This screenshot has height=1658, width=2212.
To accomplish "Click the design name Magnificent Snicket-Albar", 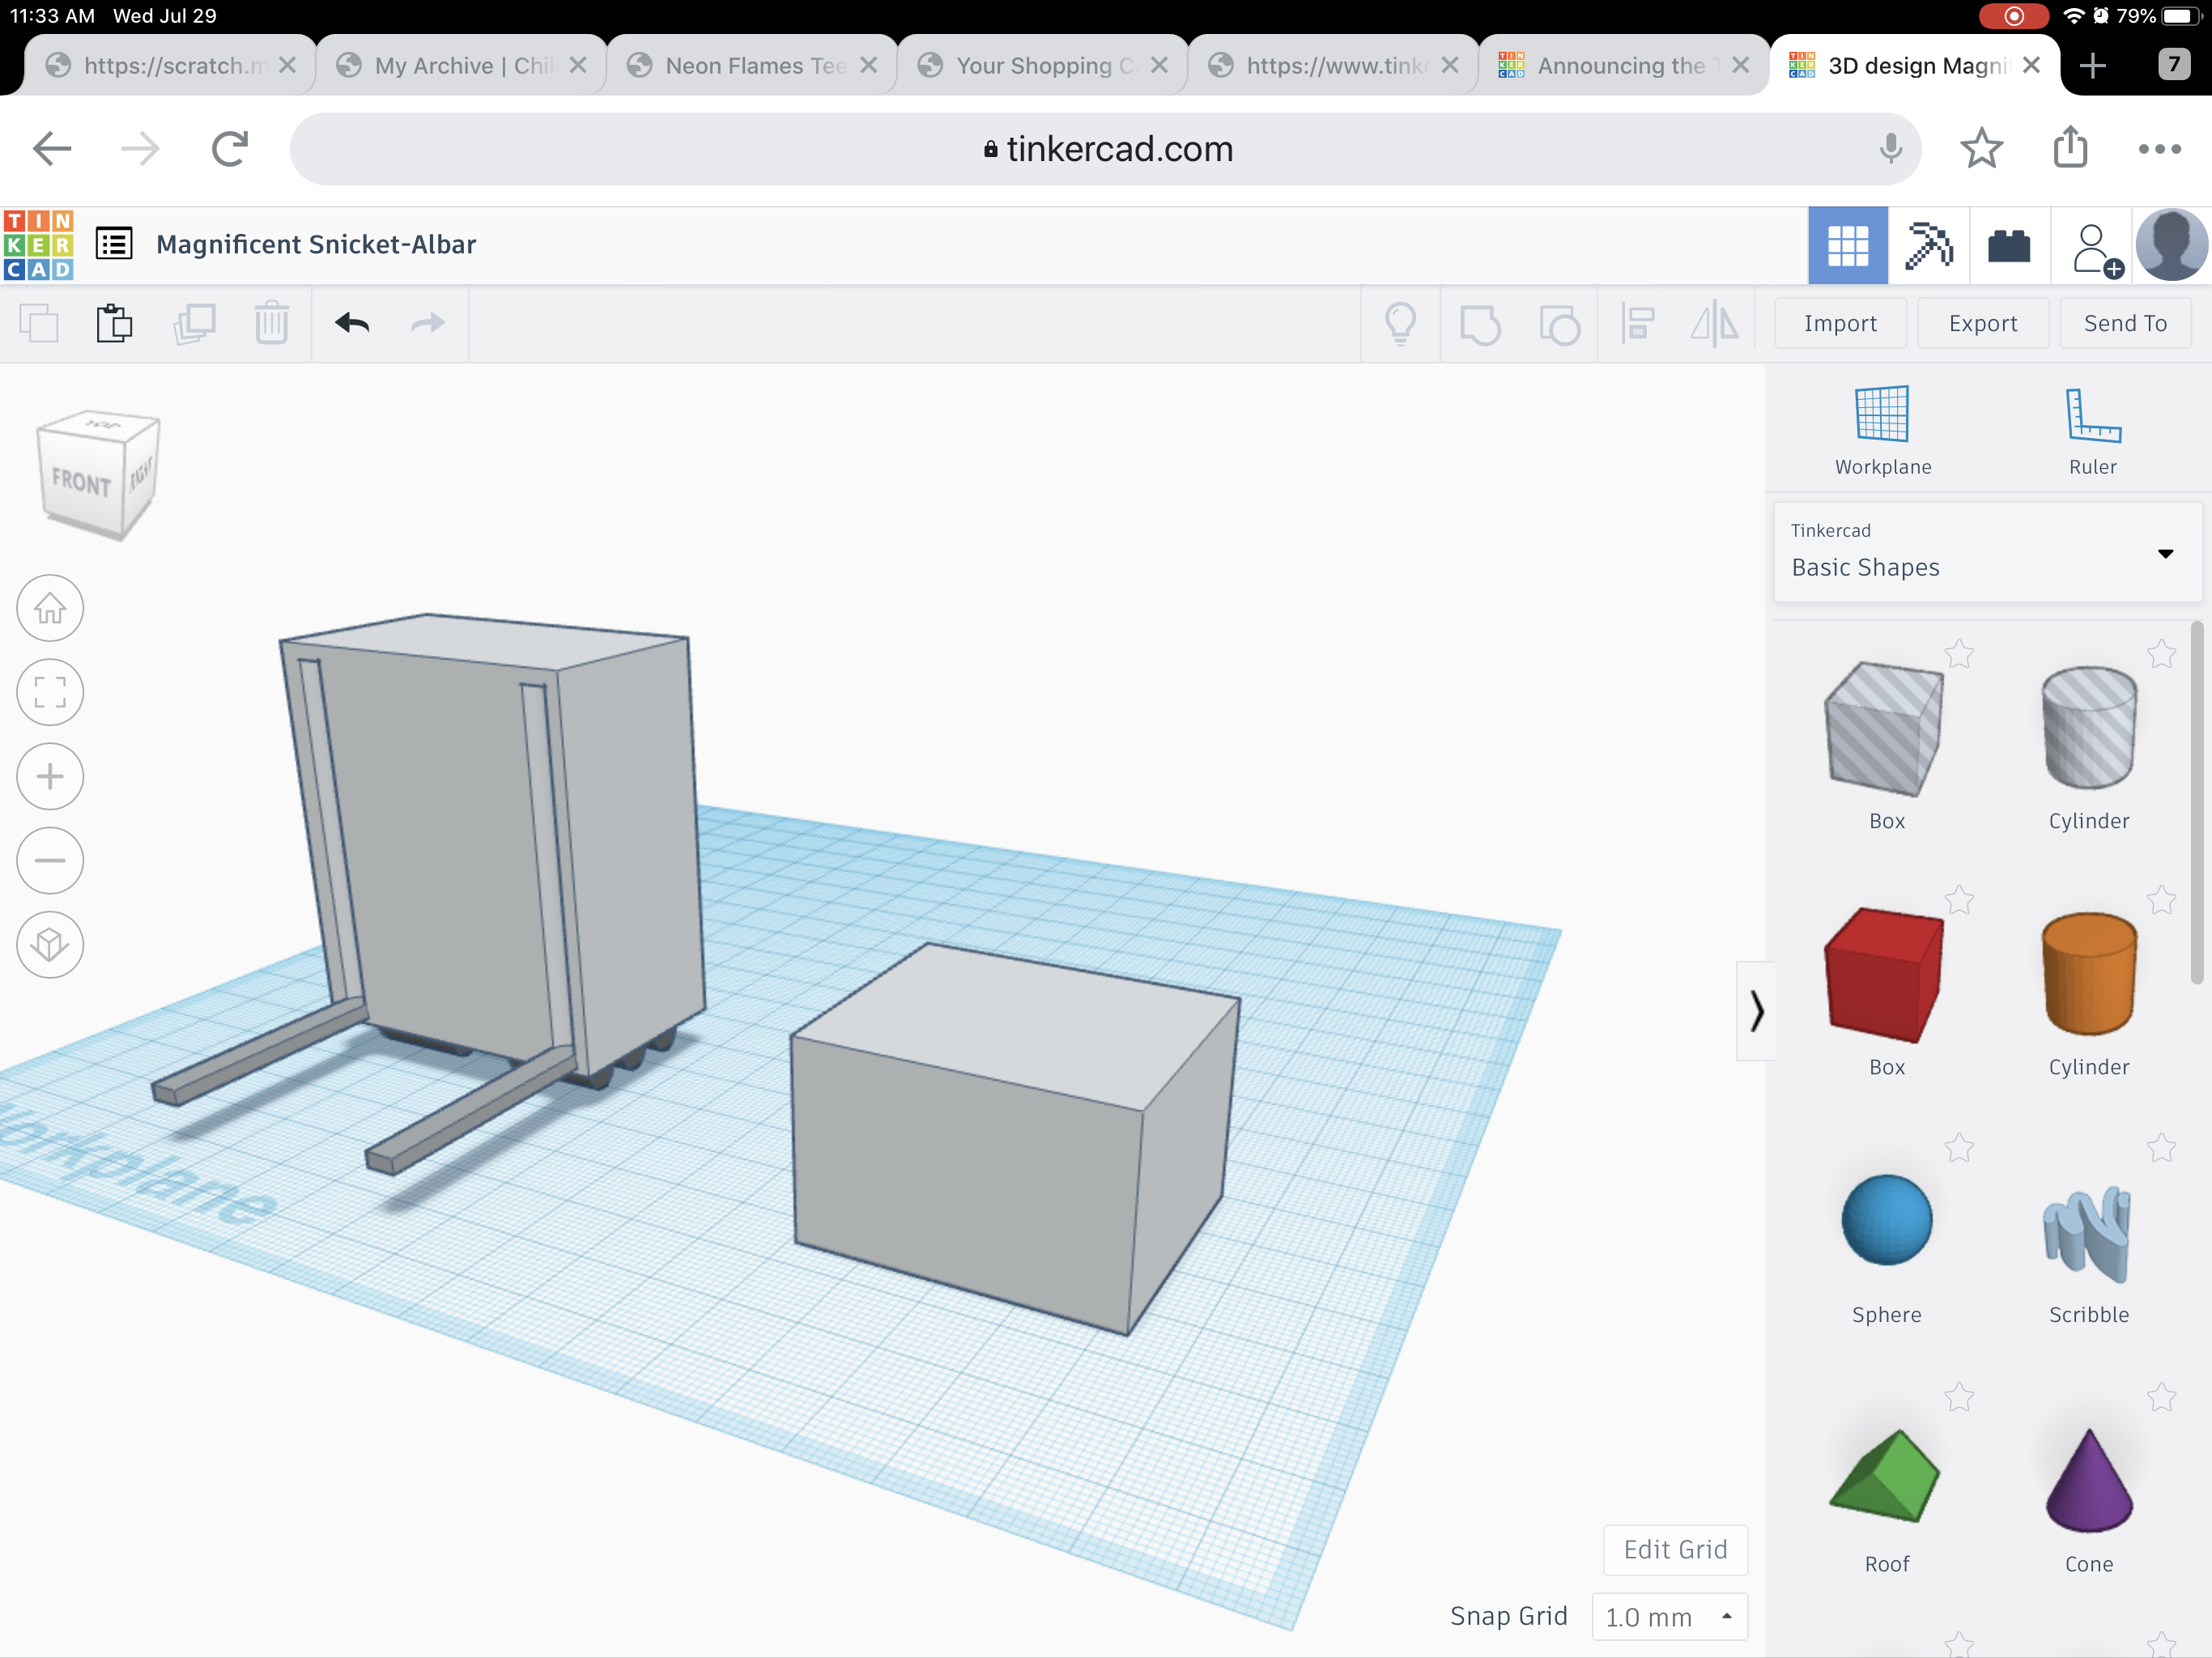I will pos(316,244).
